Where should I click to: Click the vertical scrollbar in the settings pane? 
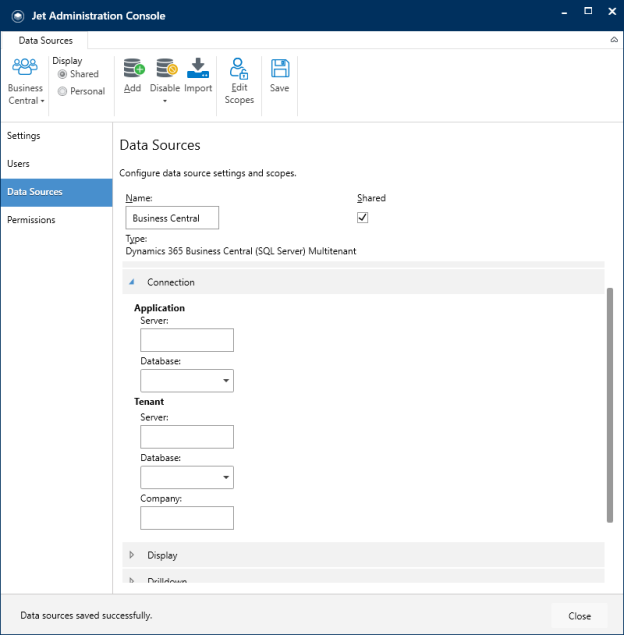609,405
